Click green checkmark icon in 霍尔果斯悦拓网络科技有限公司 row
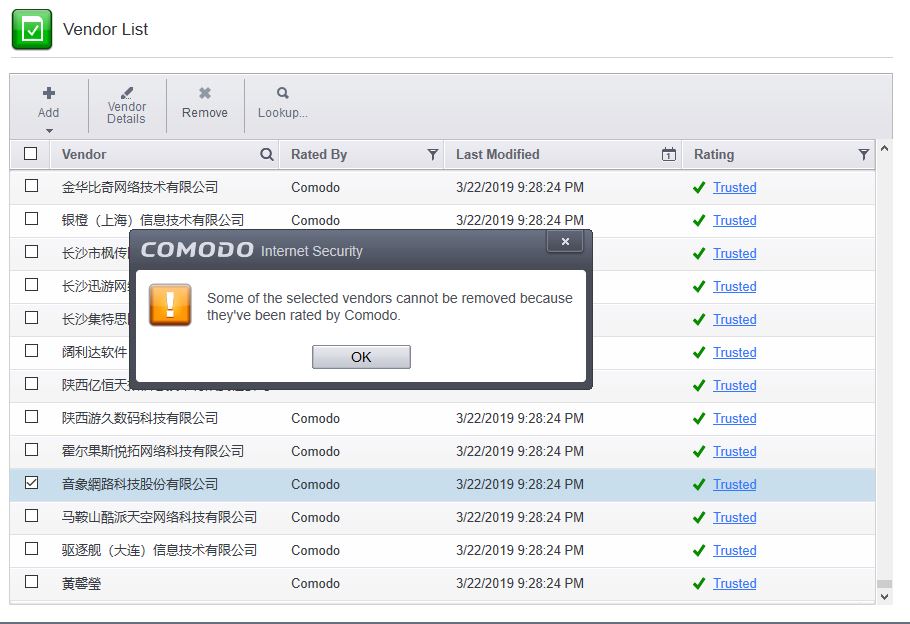The image size is (910, 624). [x=699, y=452]
